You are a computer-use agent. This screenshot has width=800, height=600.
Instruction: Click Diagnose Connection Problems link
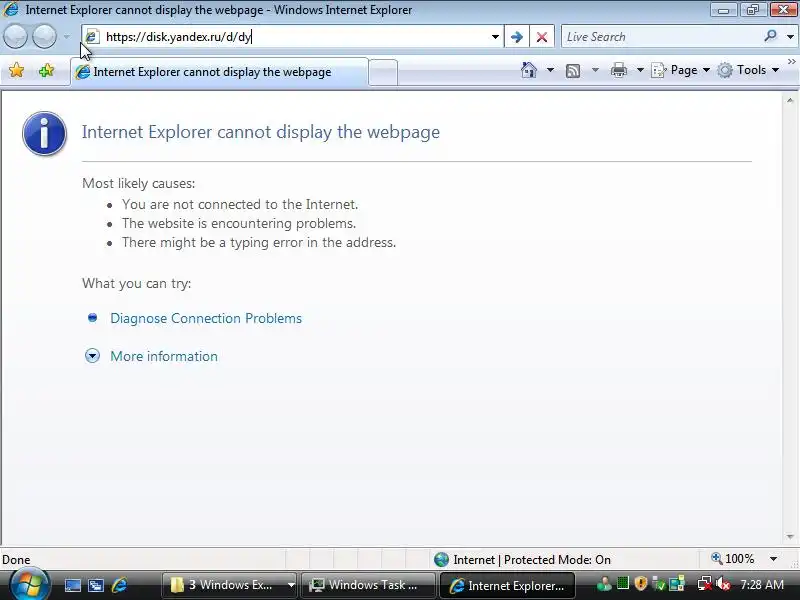[206, 318]
